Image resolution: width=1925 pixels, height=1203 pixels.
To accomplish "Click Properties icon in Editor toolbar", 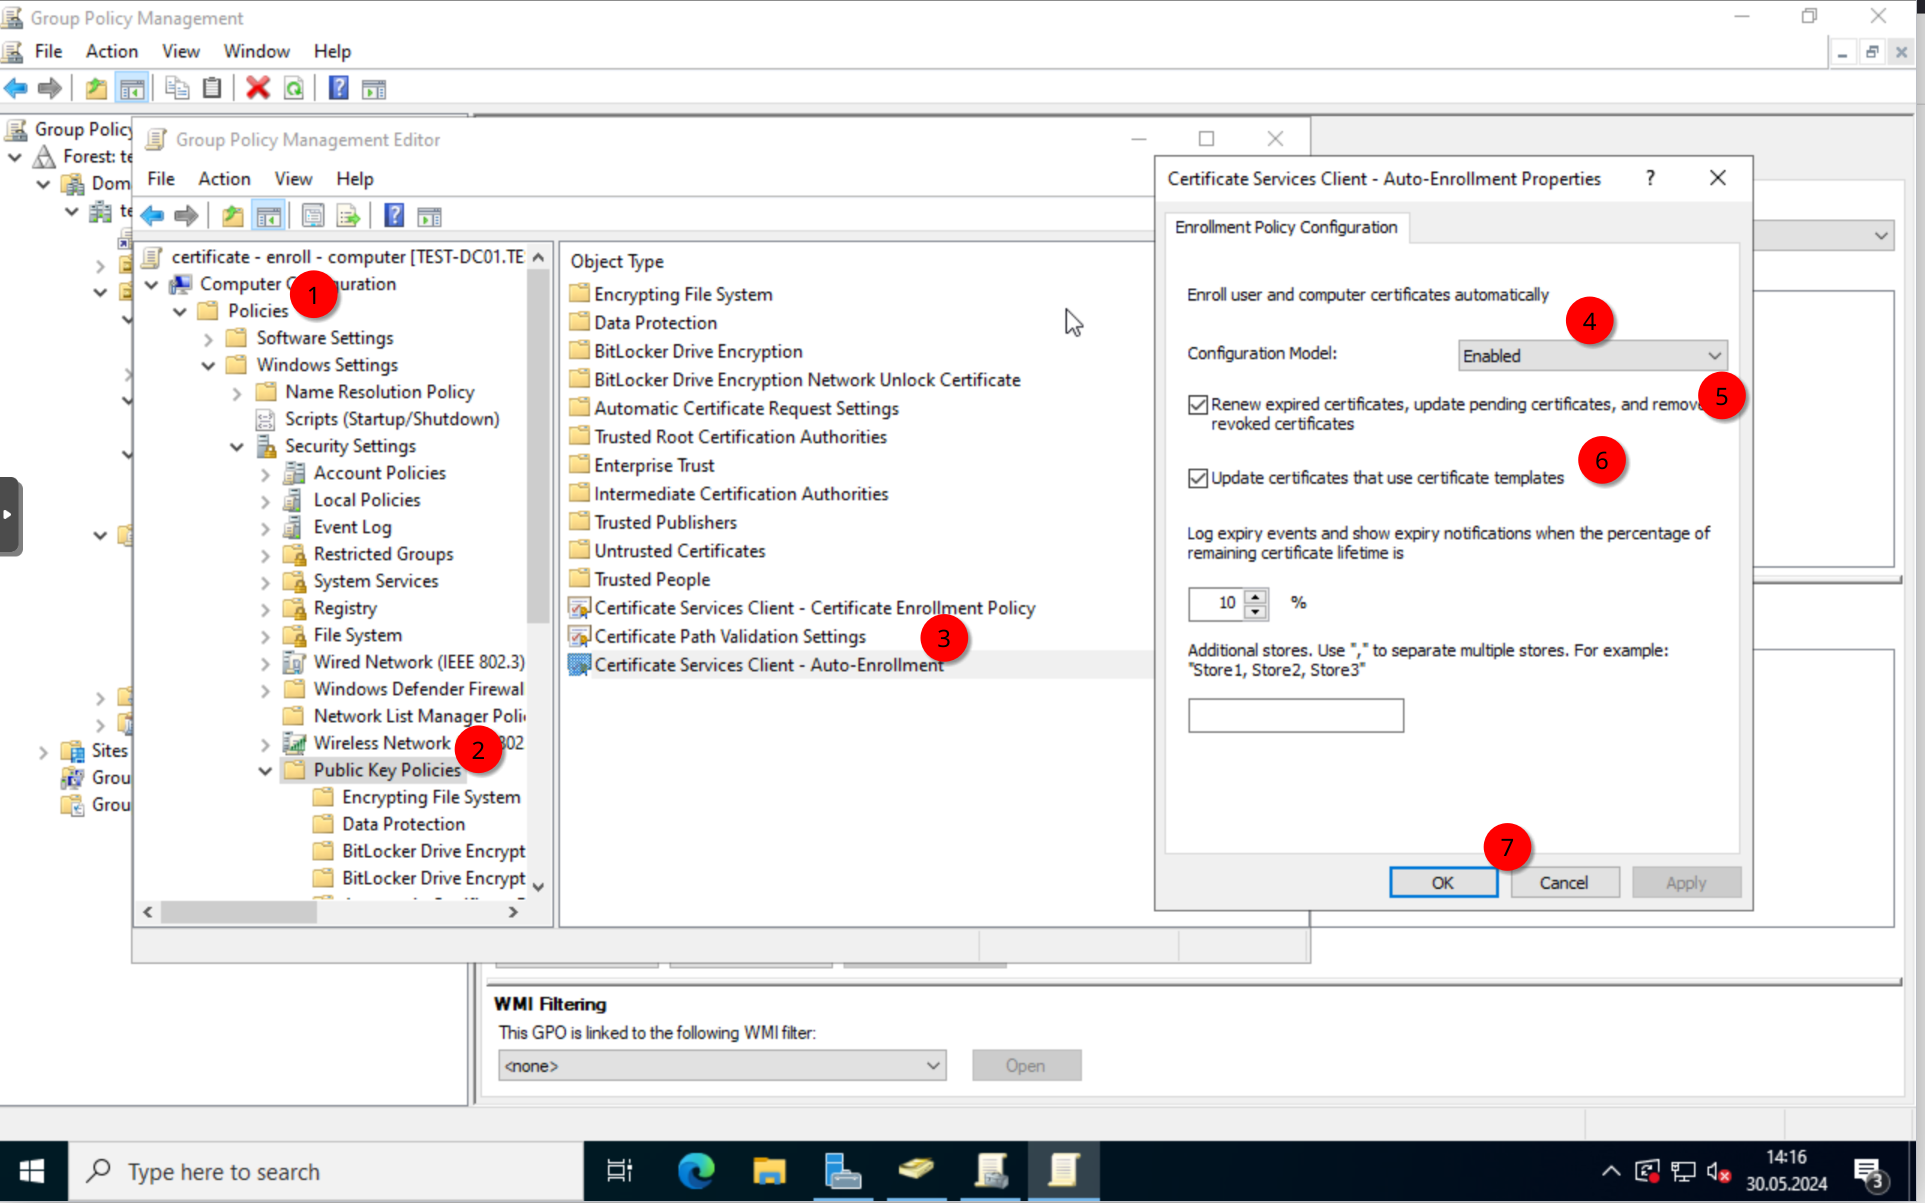I will click(313, 216).
